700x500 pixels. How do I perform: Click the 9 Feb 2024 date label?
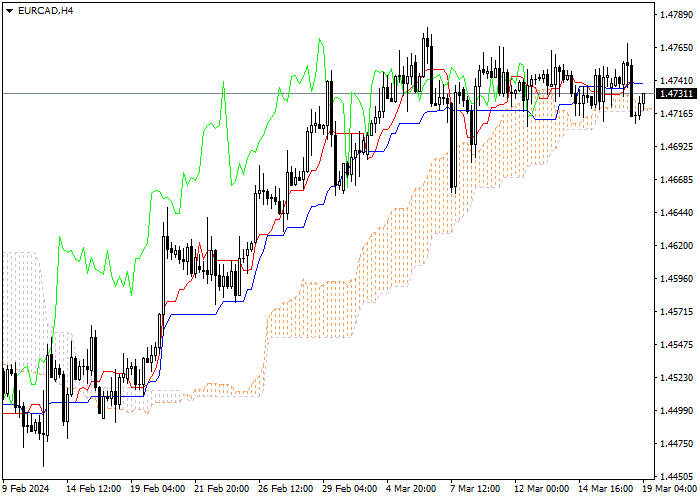[26, 489]
